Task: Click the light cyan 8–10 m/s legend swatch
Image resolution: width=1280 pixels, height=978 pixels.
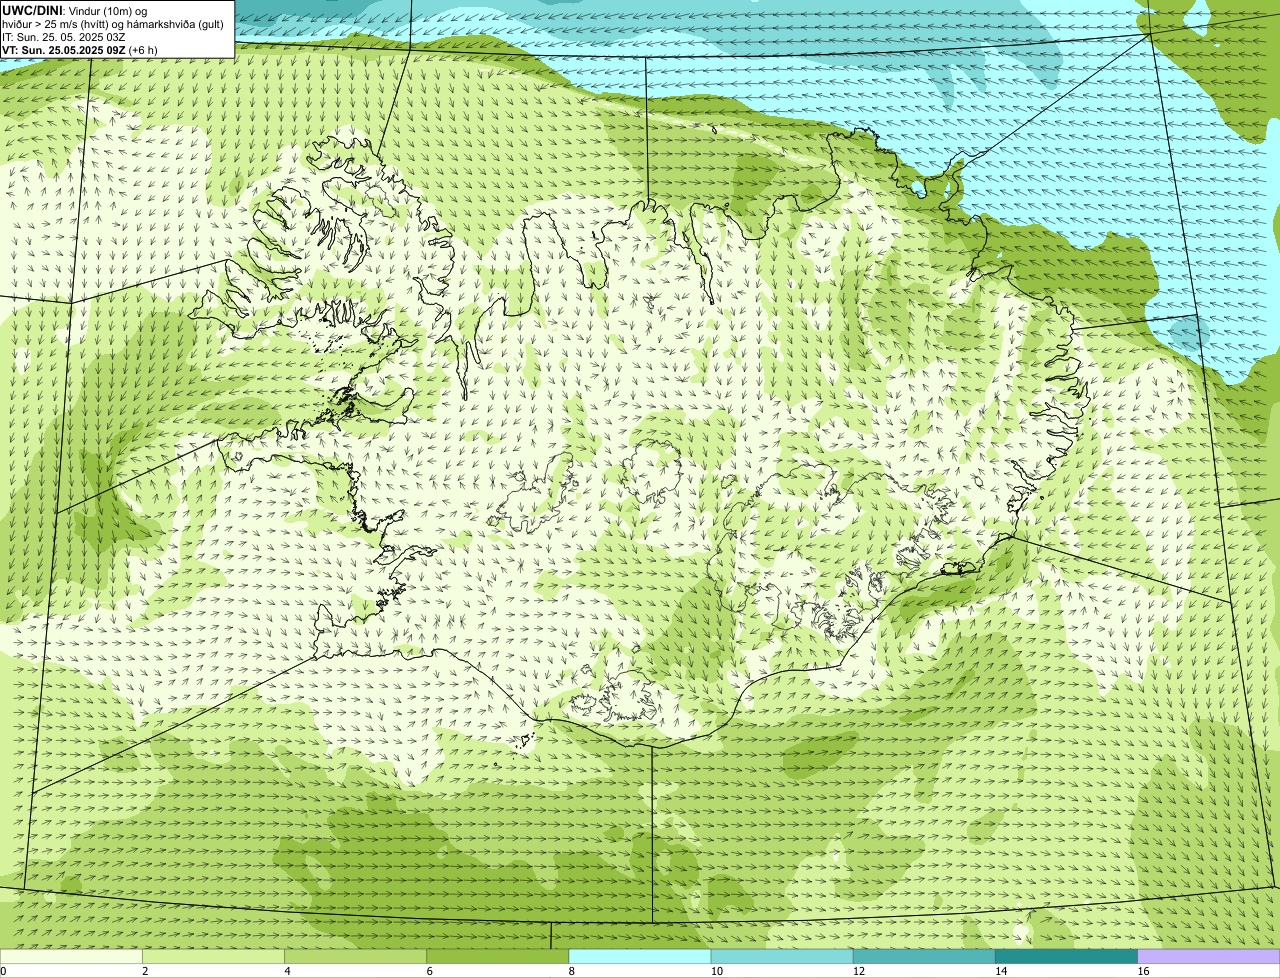Action: click(640, 956)
